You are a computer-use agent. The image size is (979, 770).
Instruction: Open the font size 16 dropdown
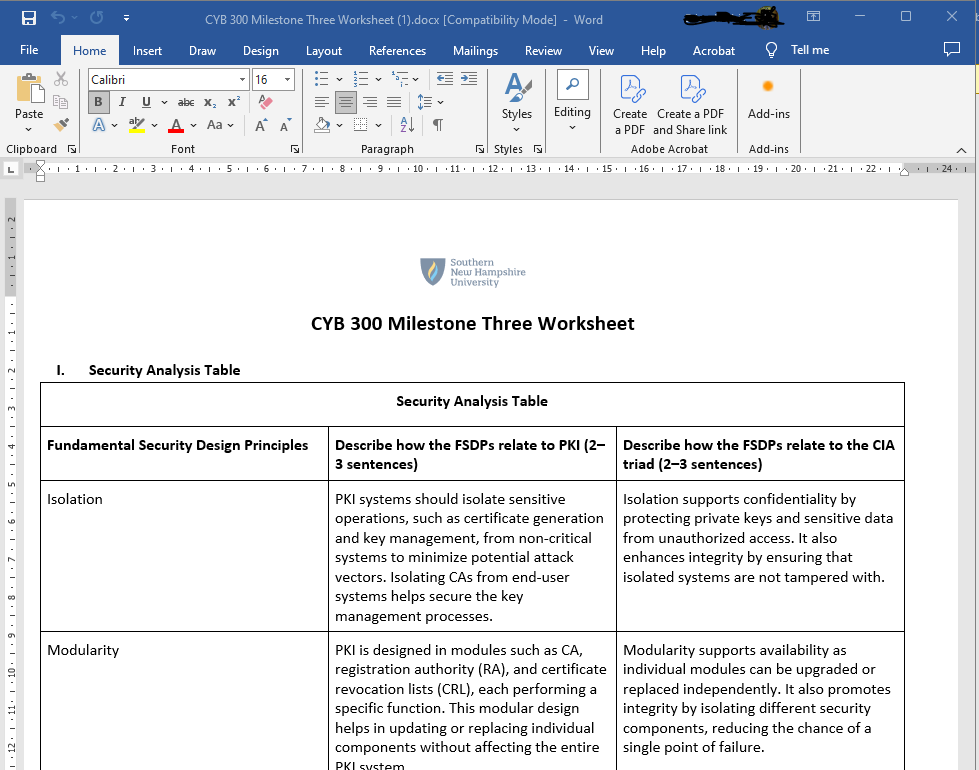pyautogui.click(x=287, y=79)
